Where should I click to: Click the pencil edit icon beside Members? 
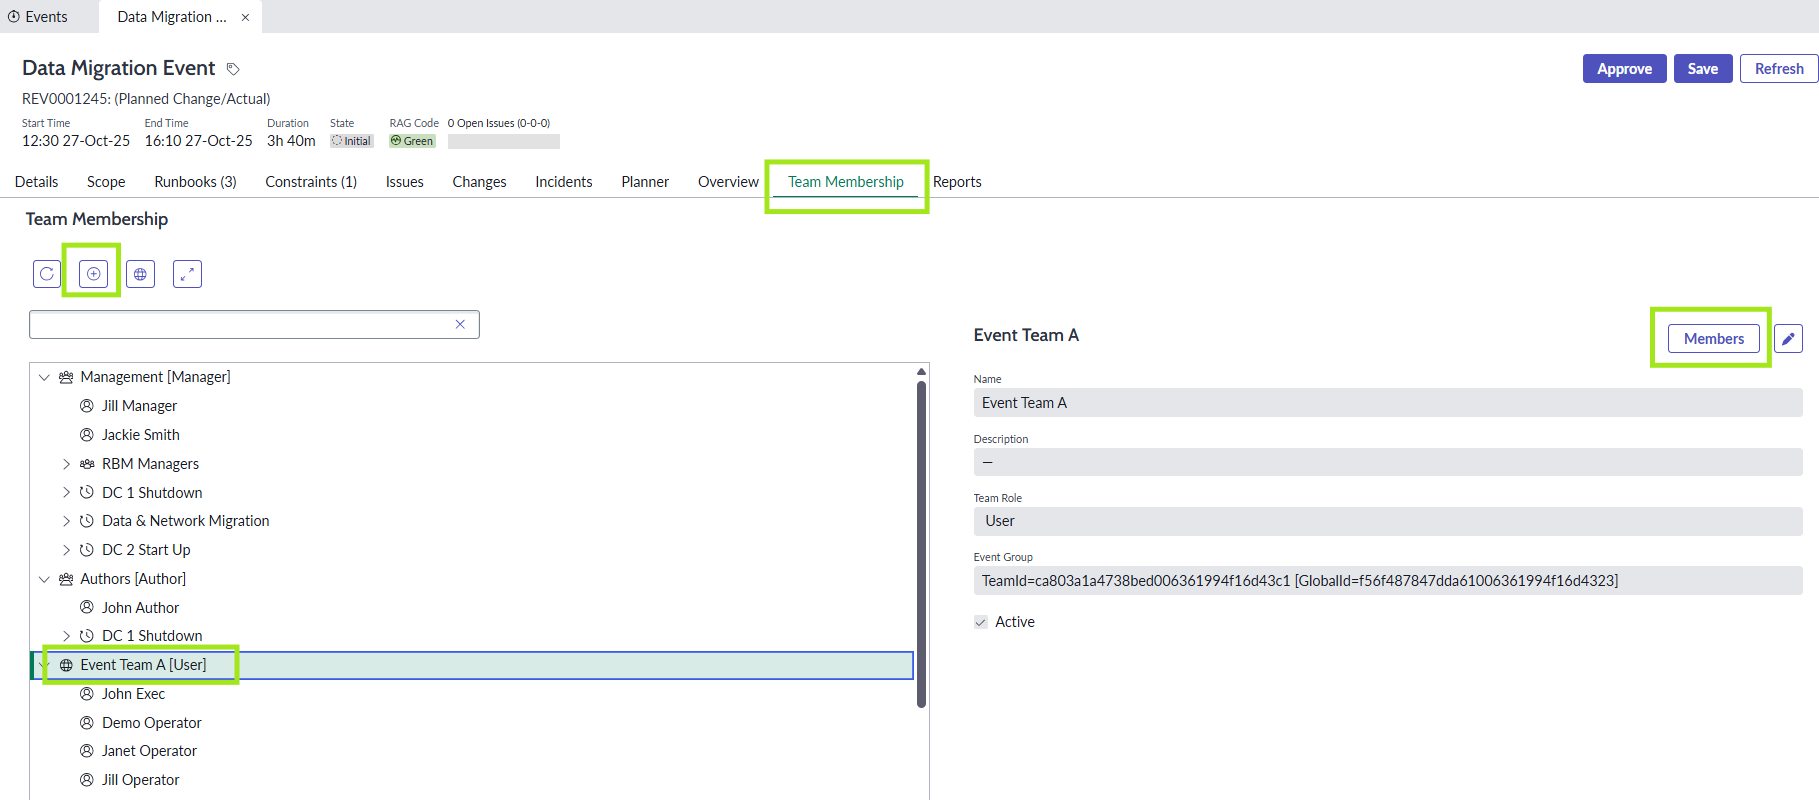(x=1788, y=339)
